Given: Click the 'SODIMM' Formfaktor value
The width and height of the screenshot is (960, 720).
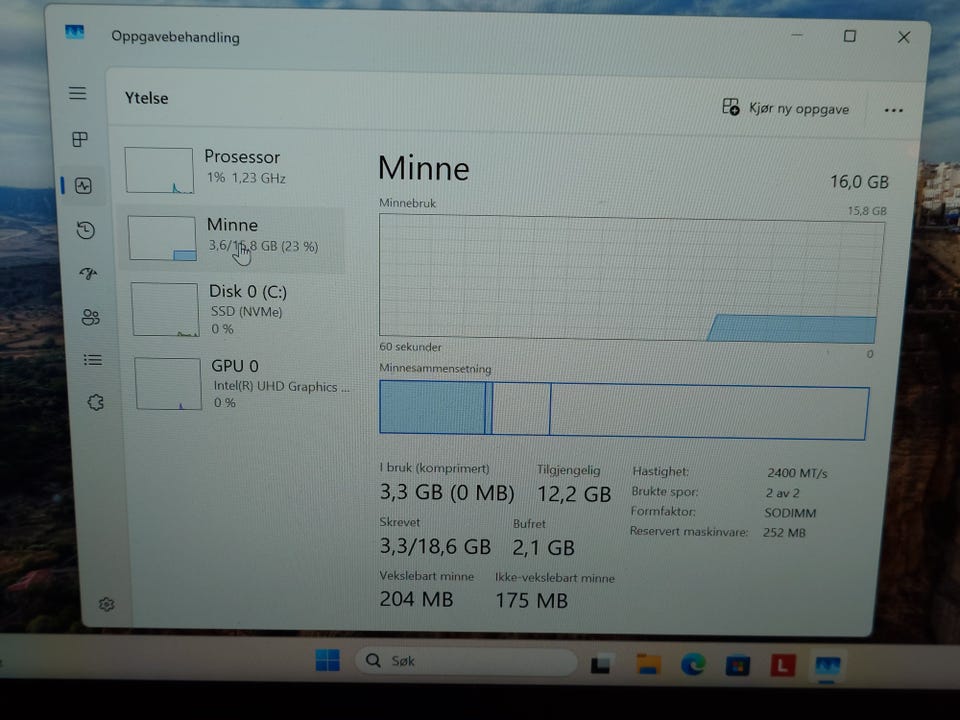Looking at the screenshot, I should pos(790,513).
